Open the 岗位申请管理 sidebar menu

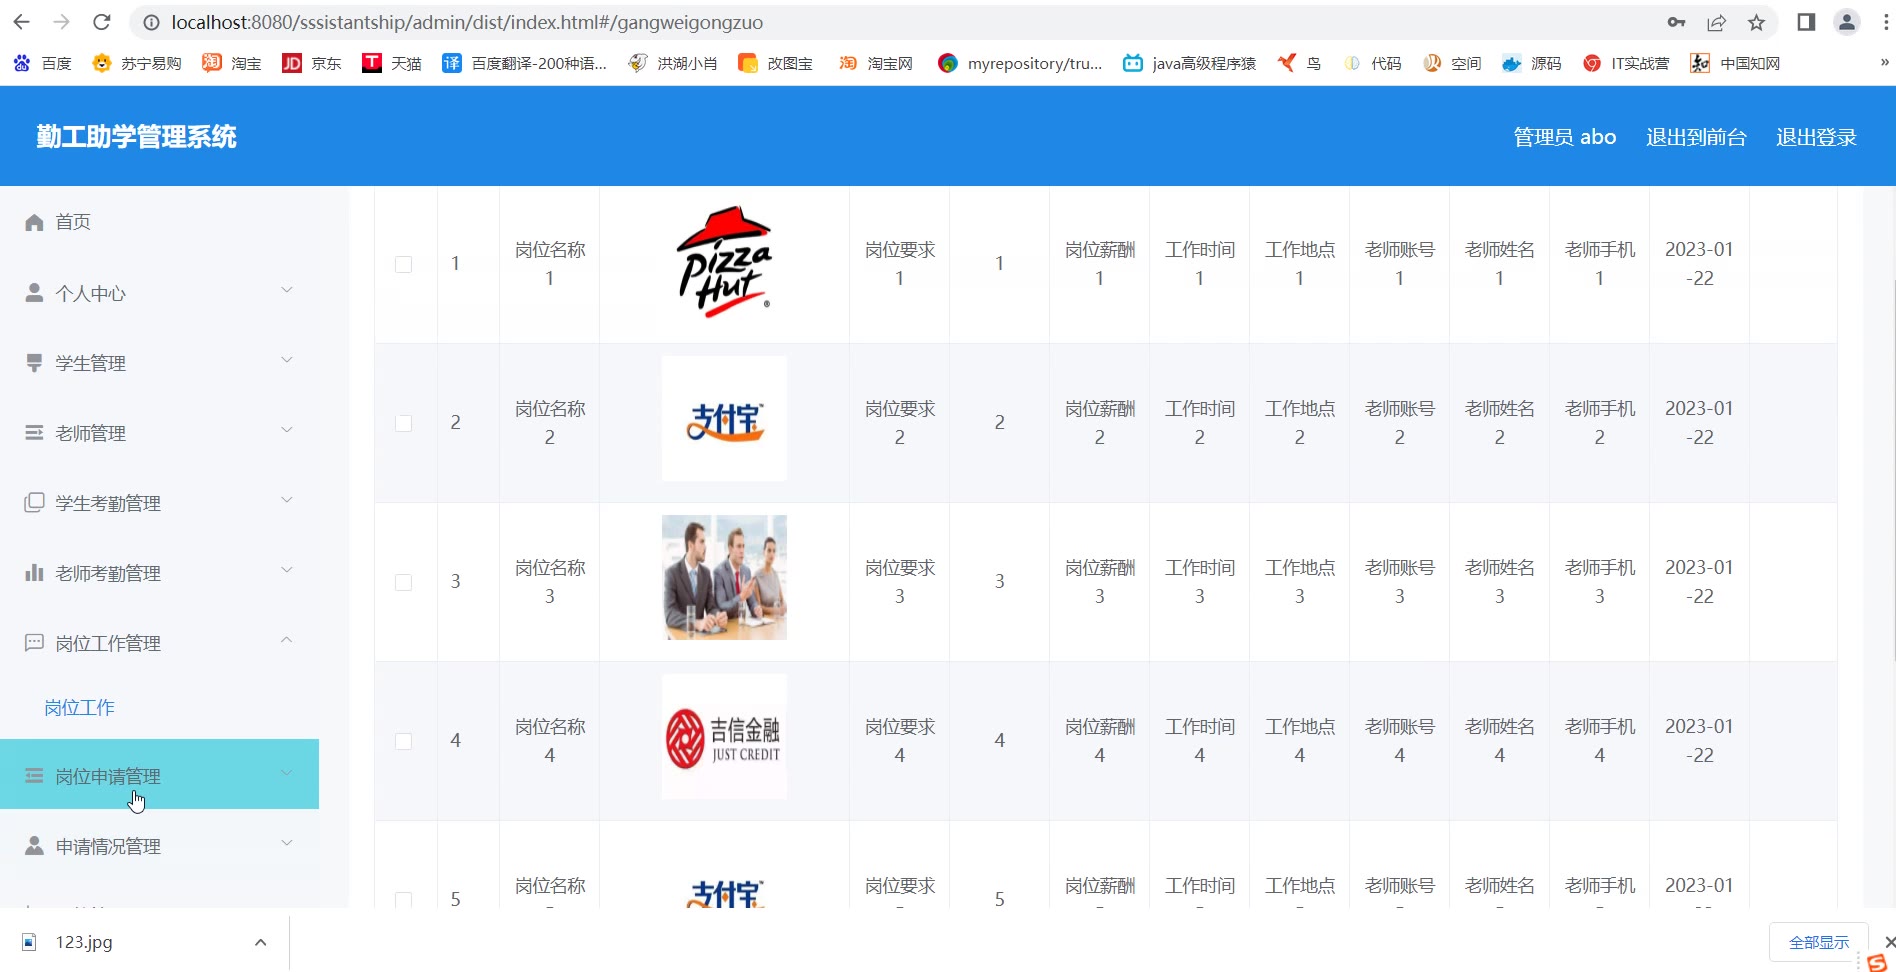(160, 774)
